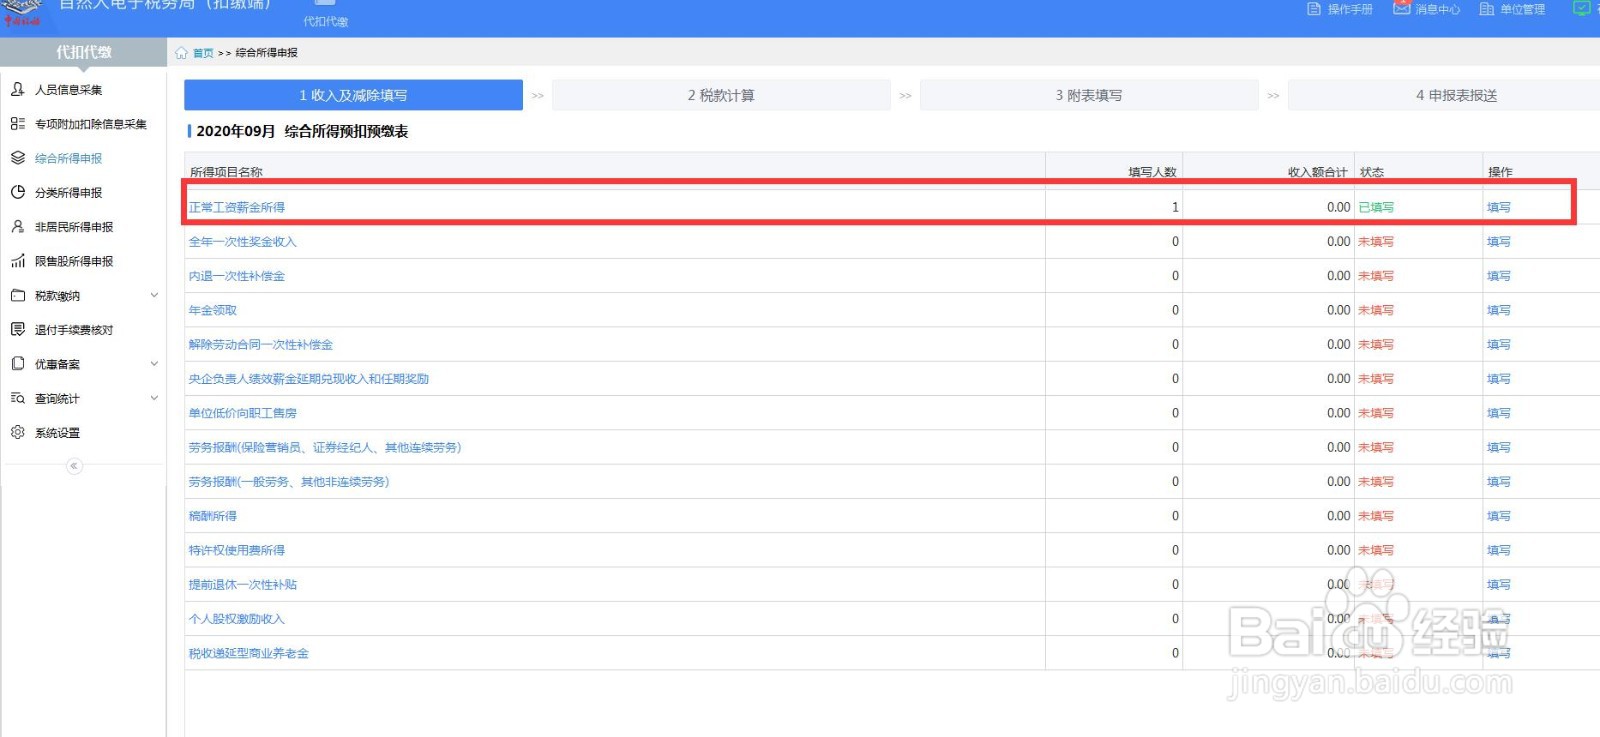Click the 单位管理 building icon
The height and width of the screenshot is (737, 1600).
[1487, 9]
